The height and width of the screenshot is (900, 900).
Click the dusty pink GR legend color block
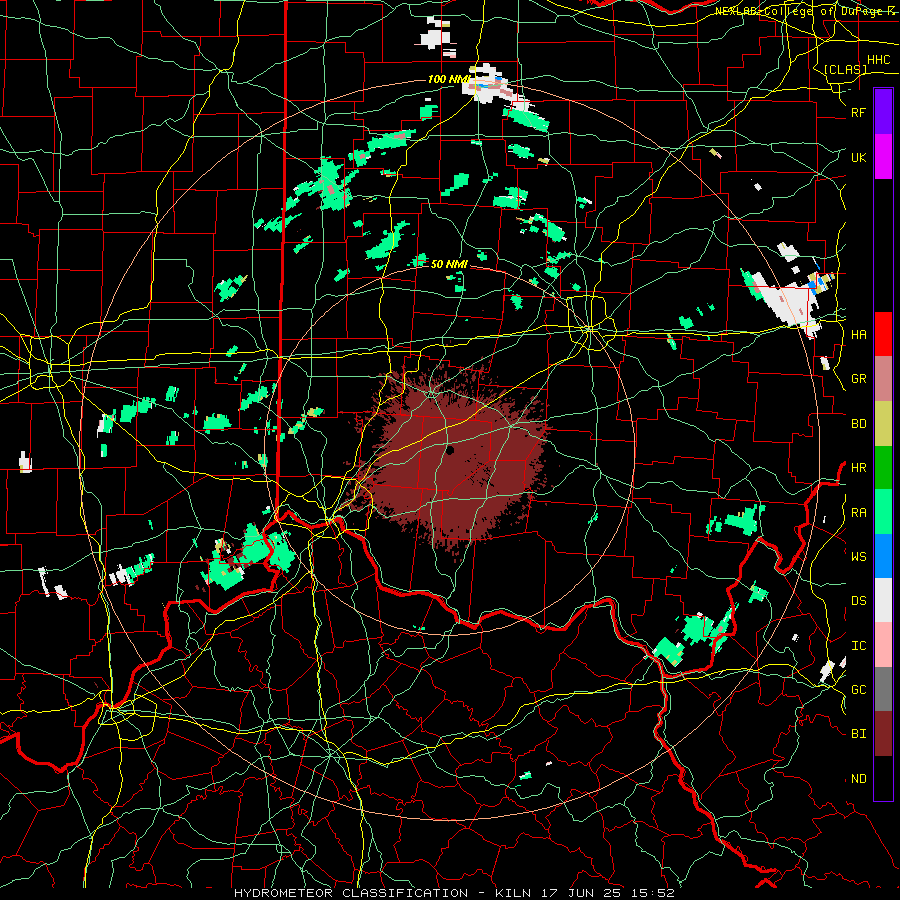[x=883, y=378]
